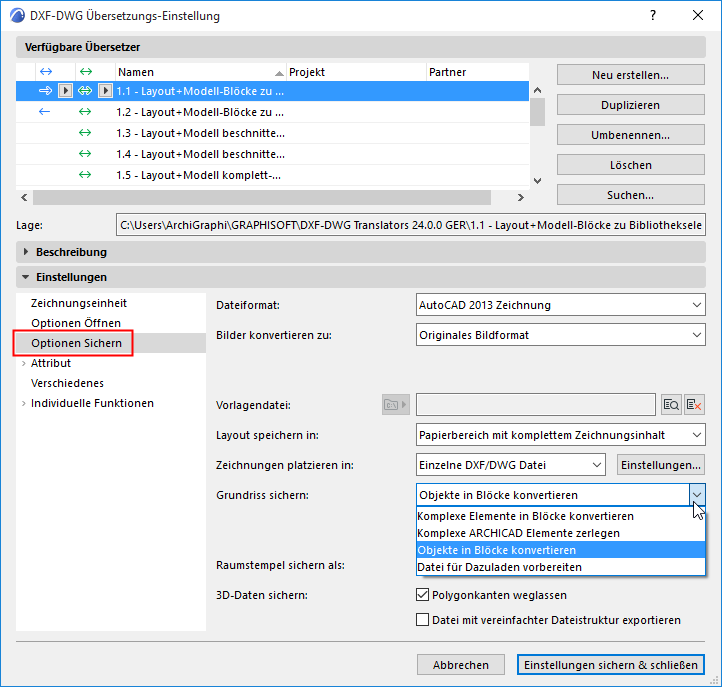Viewport: 722px width, 687px height.
Task: Click the blue default arrow in row 1.1
Action: pos(45,91)
